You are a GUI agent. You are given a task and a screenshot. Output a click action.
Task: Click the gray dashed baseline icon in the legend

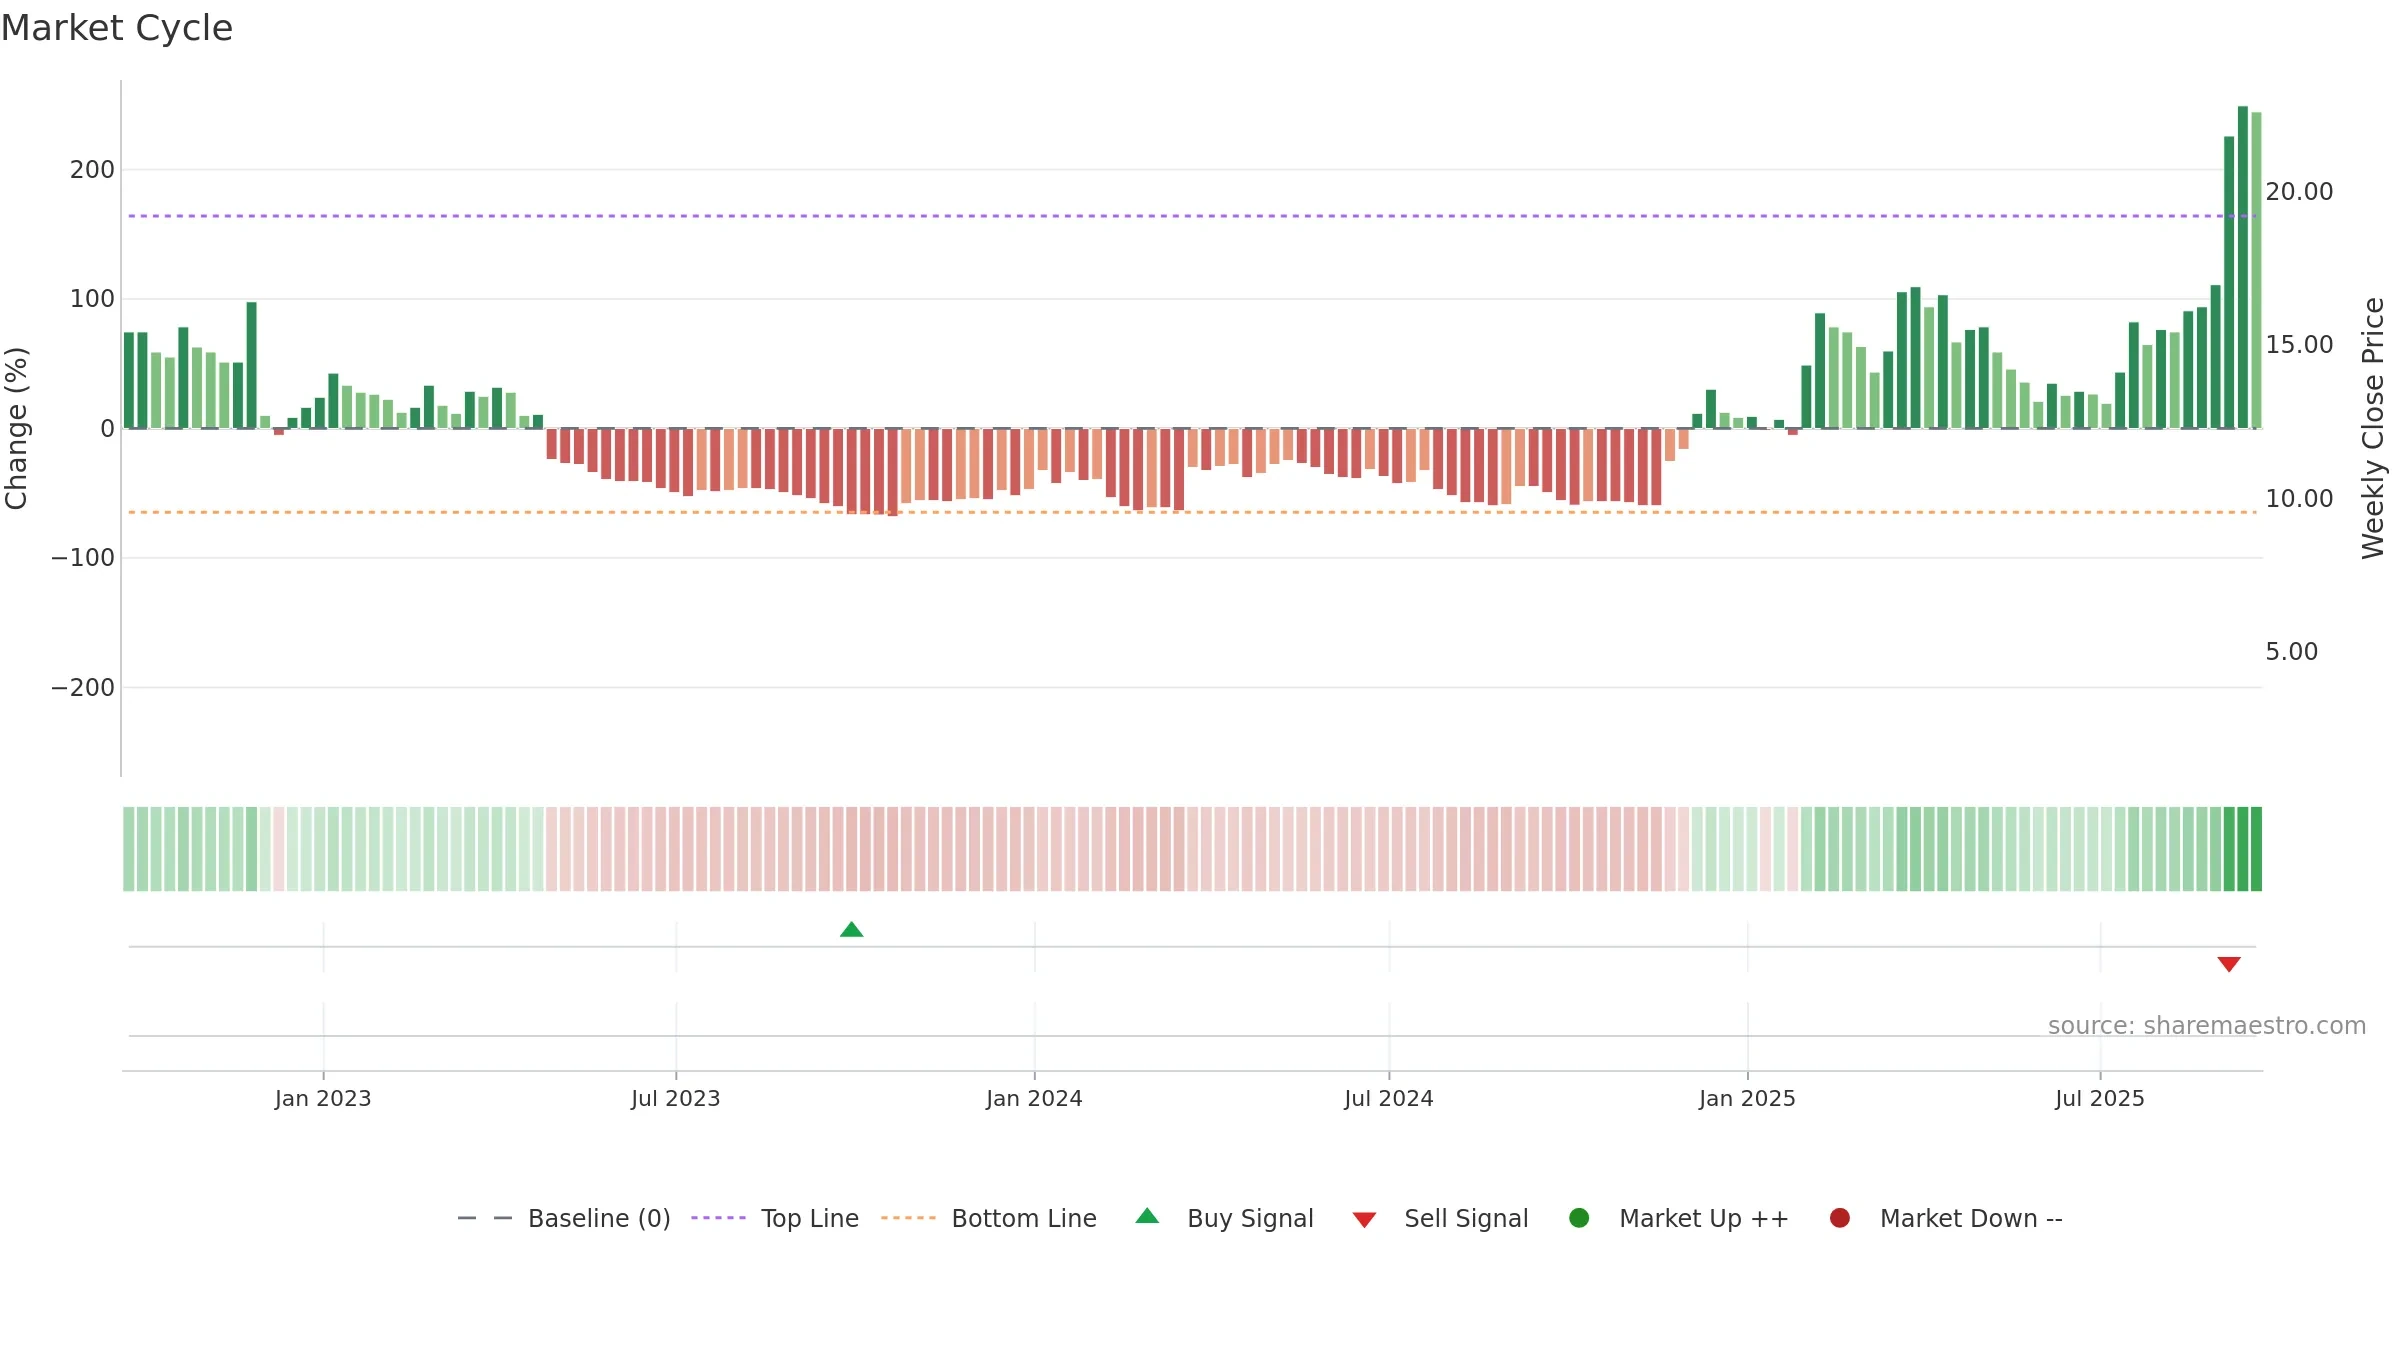(x=485, y=1218)
